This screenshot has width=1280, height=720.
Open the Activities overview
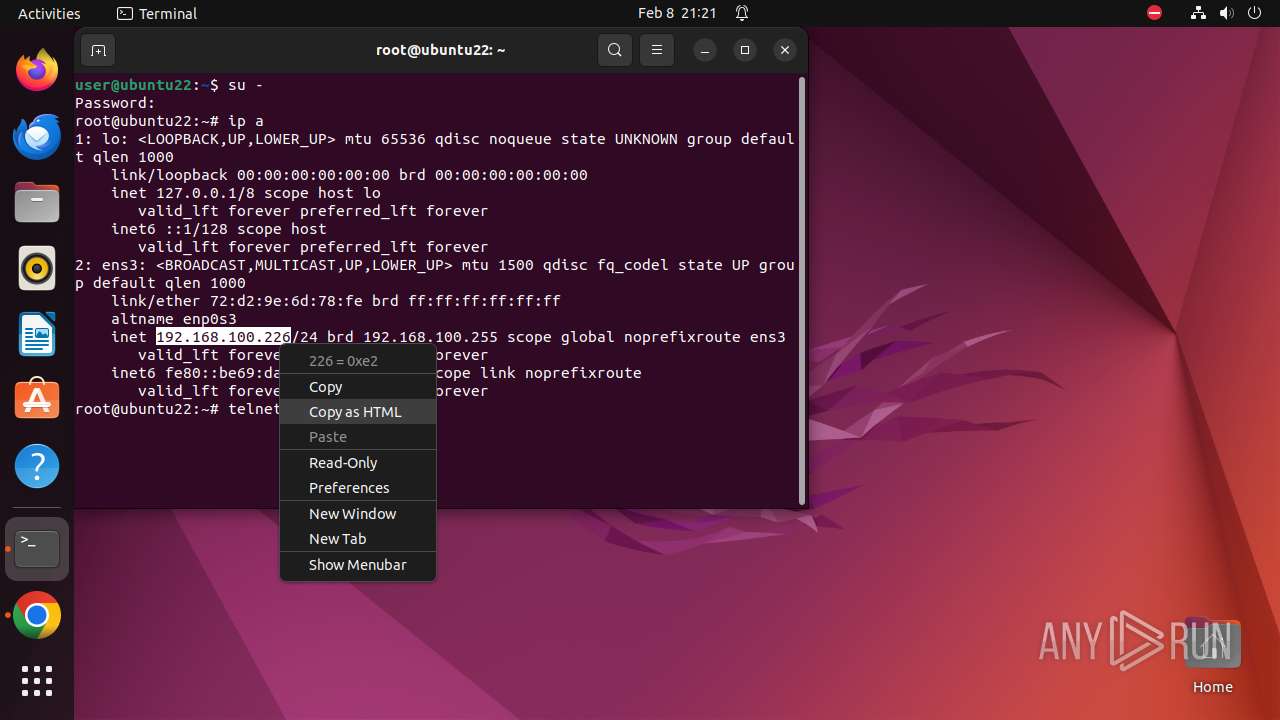click(49, 13)
